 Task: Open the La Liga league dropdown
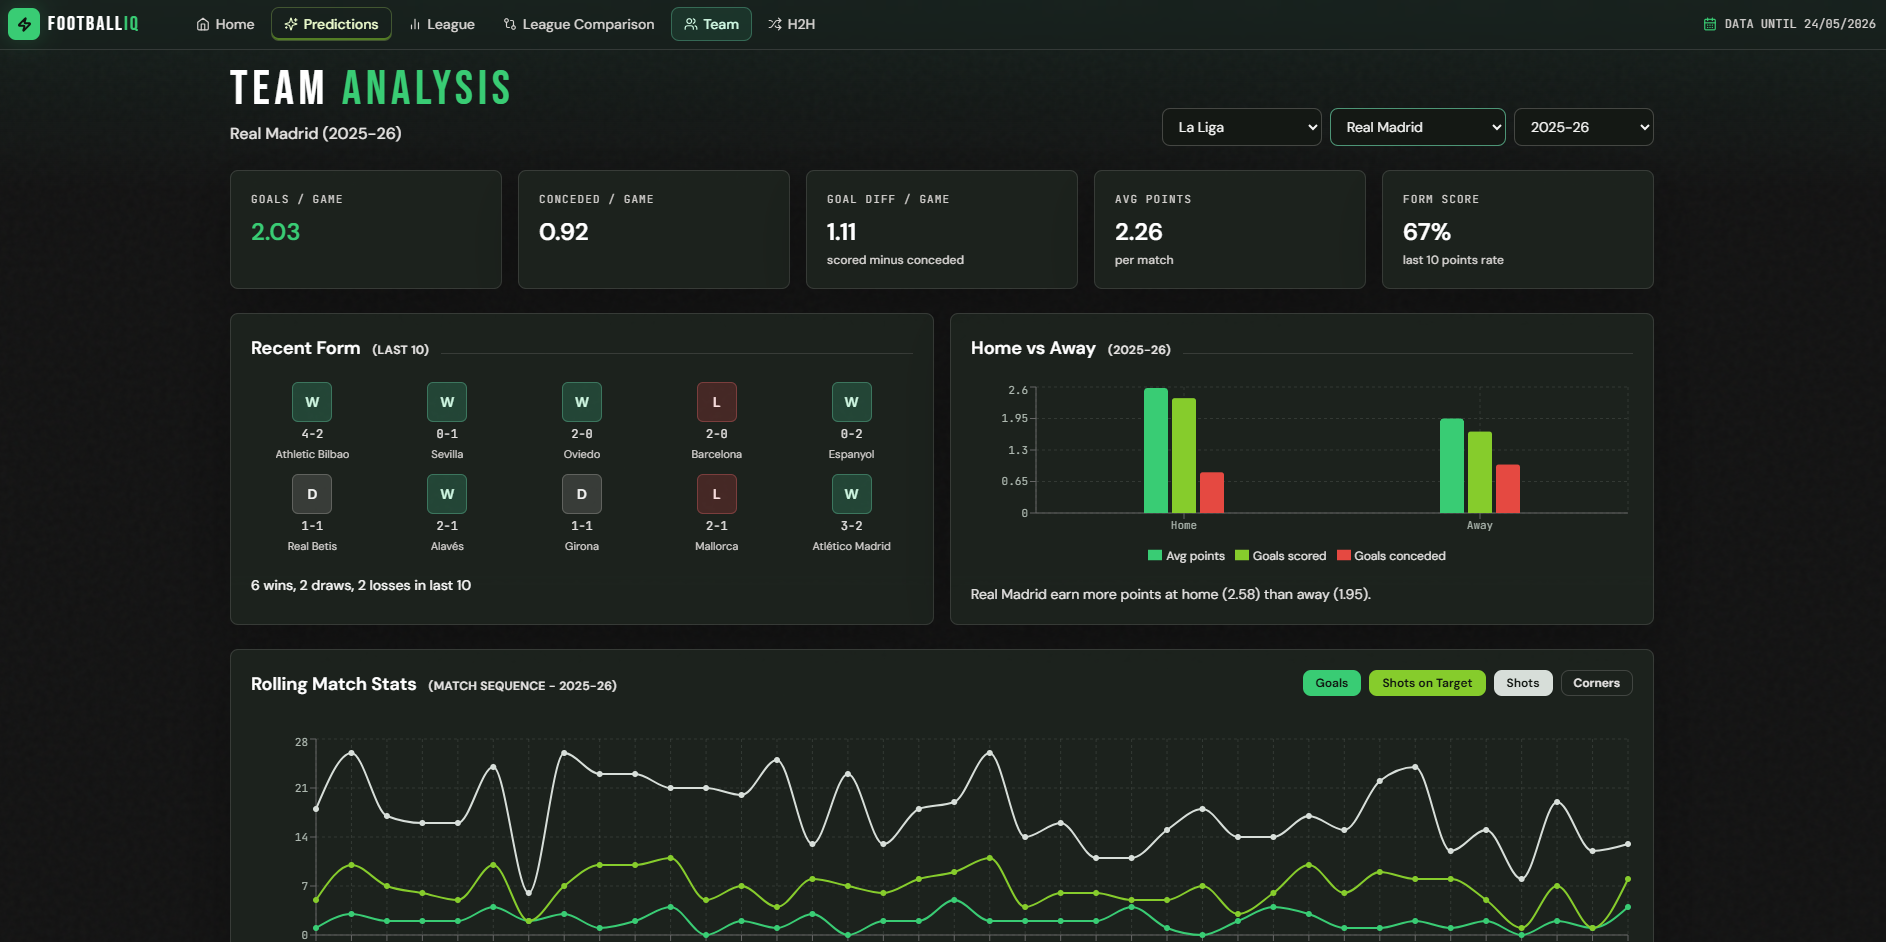(1242, 127)
